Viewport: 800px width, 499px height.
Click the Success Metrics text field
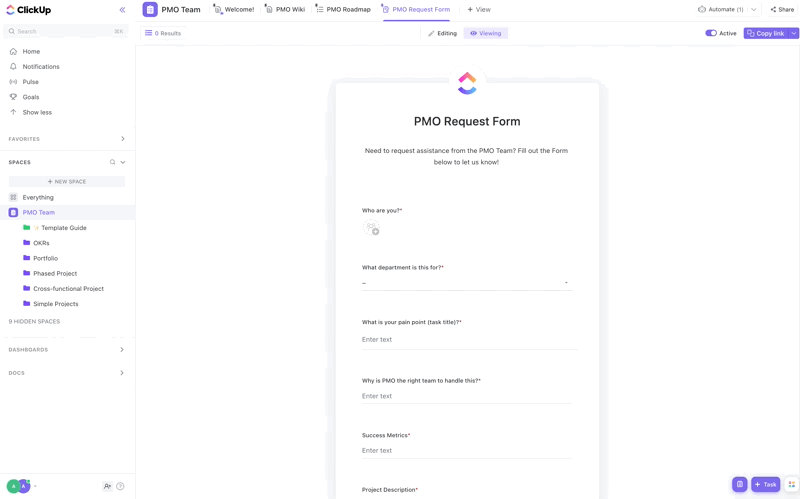pos(467,451)
